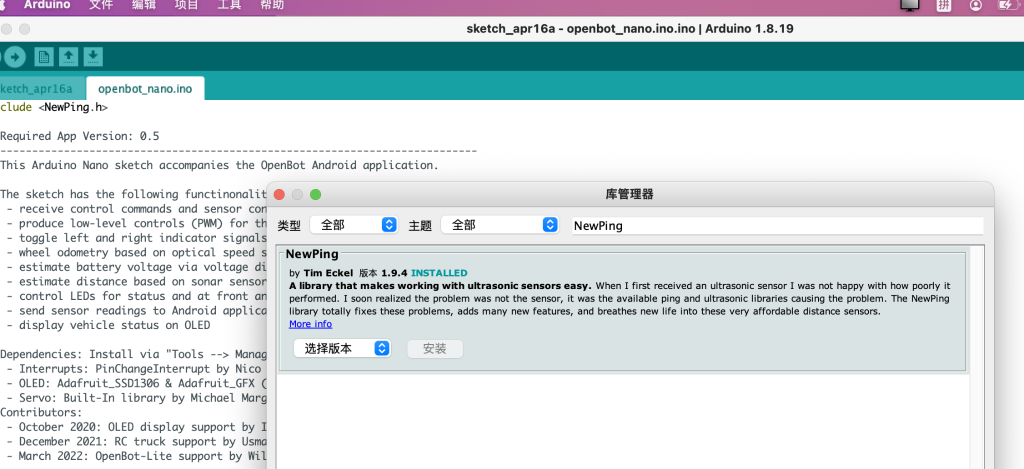Switch to the sketch_apr16a tab
This screenshot has width=1024, height=469.
[x=42, y=89]
